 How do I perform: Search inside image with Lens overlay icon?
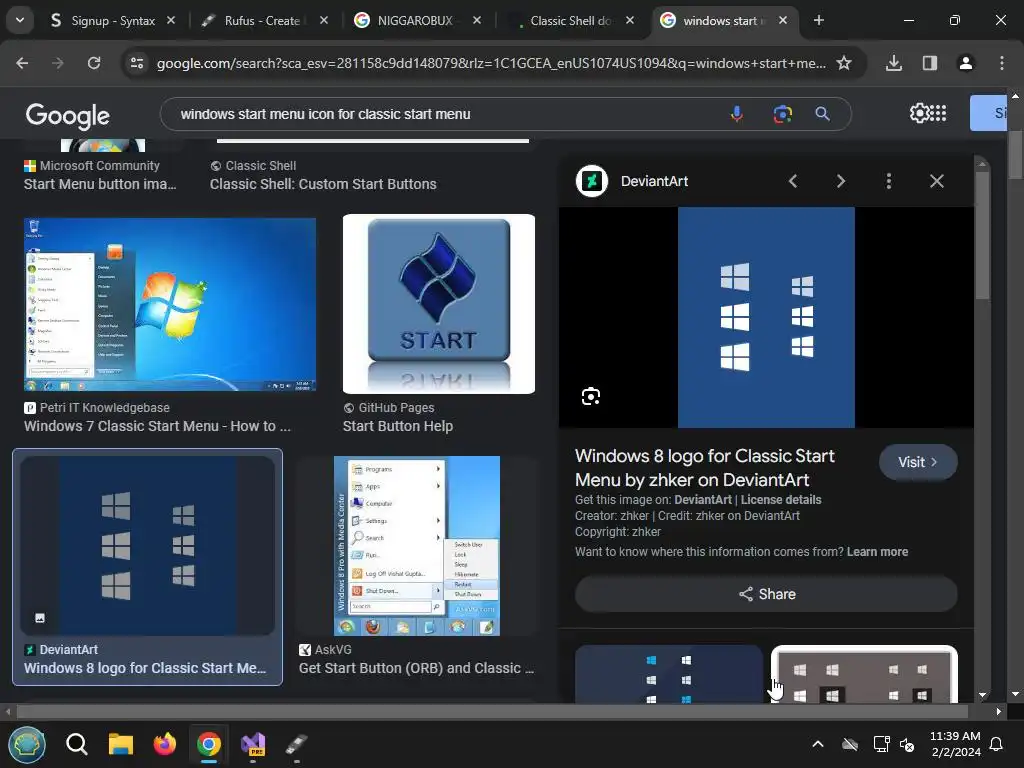click(591, 396)
